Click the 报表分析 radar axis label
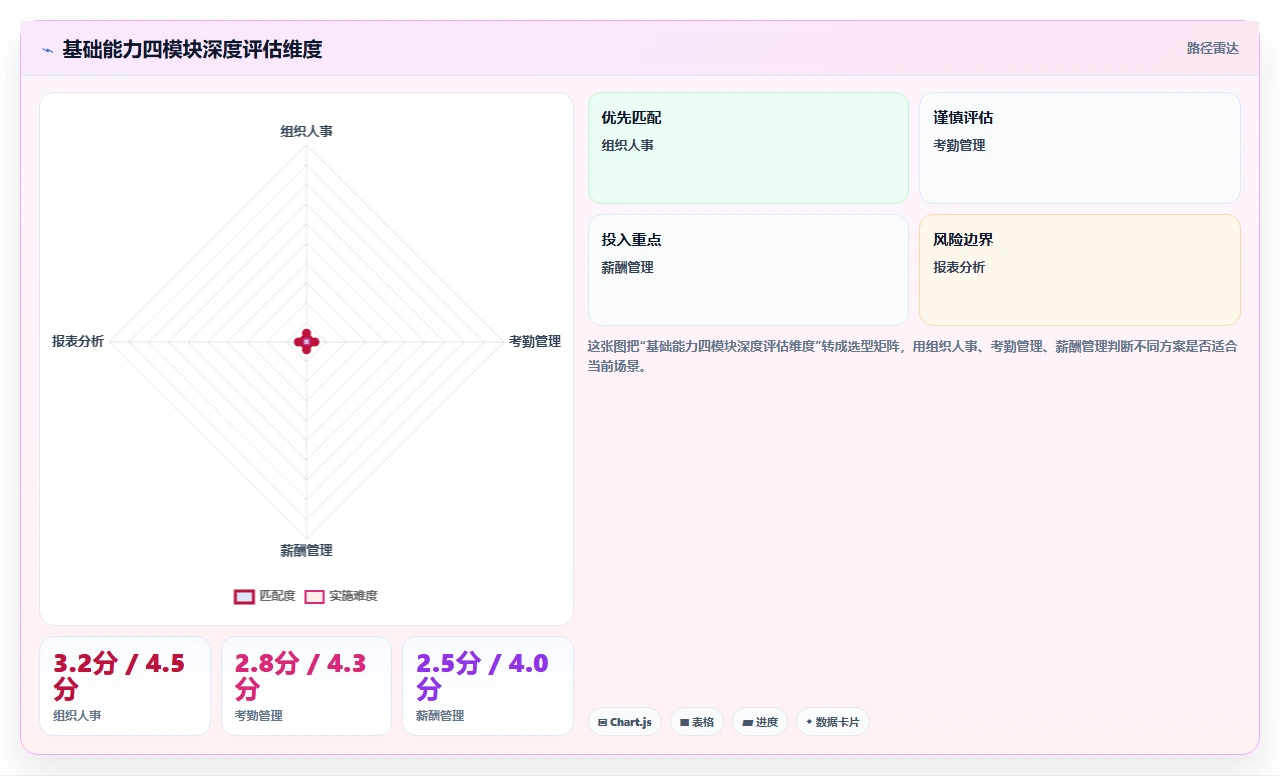This screenshot has height=776, width=1280. point(78,341)
